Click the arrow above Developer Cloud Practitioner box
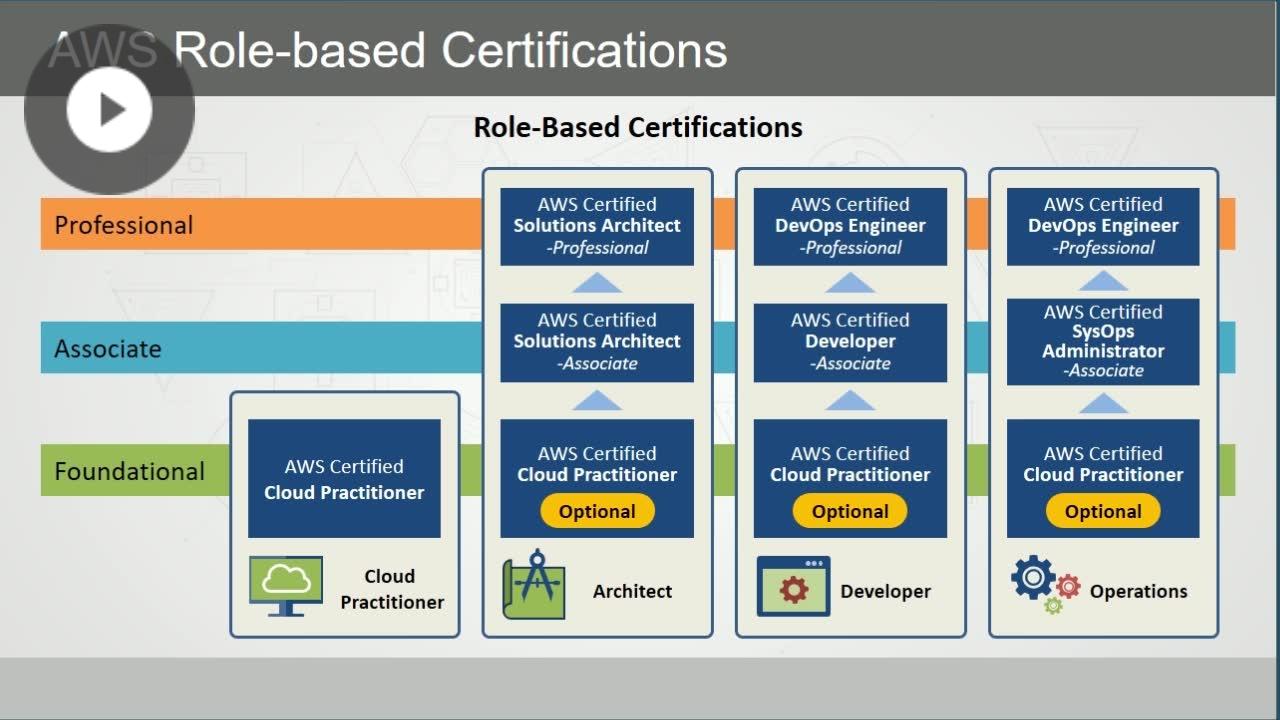This screenshot has height=720, width=1280. [x=850, y=400]
